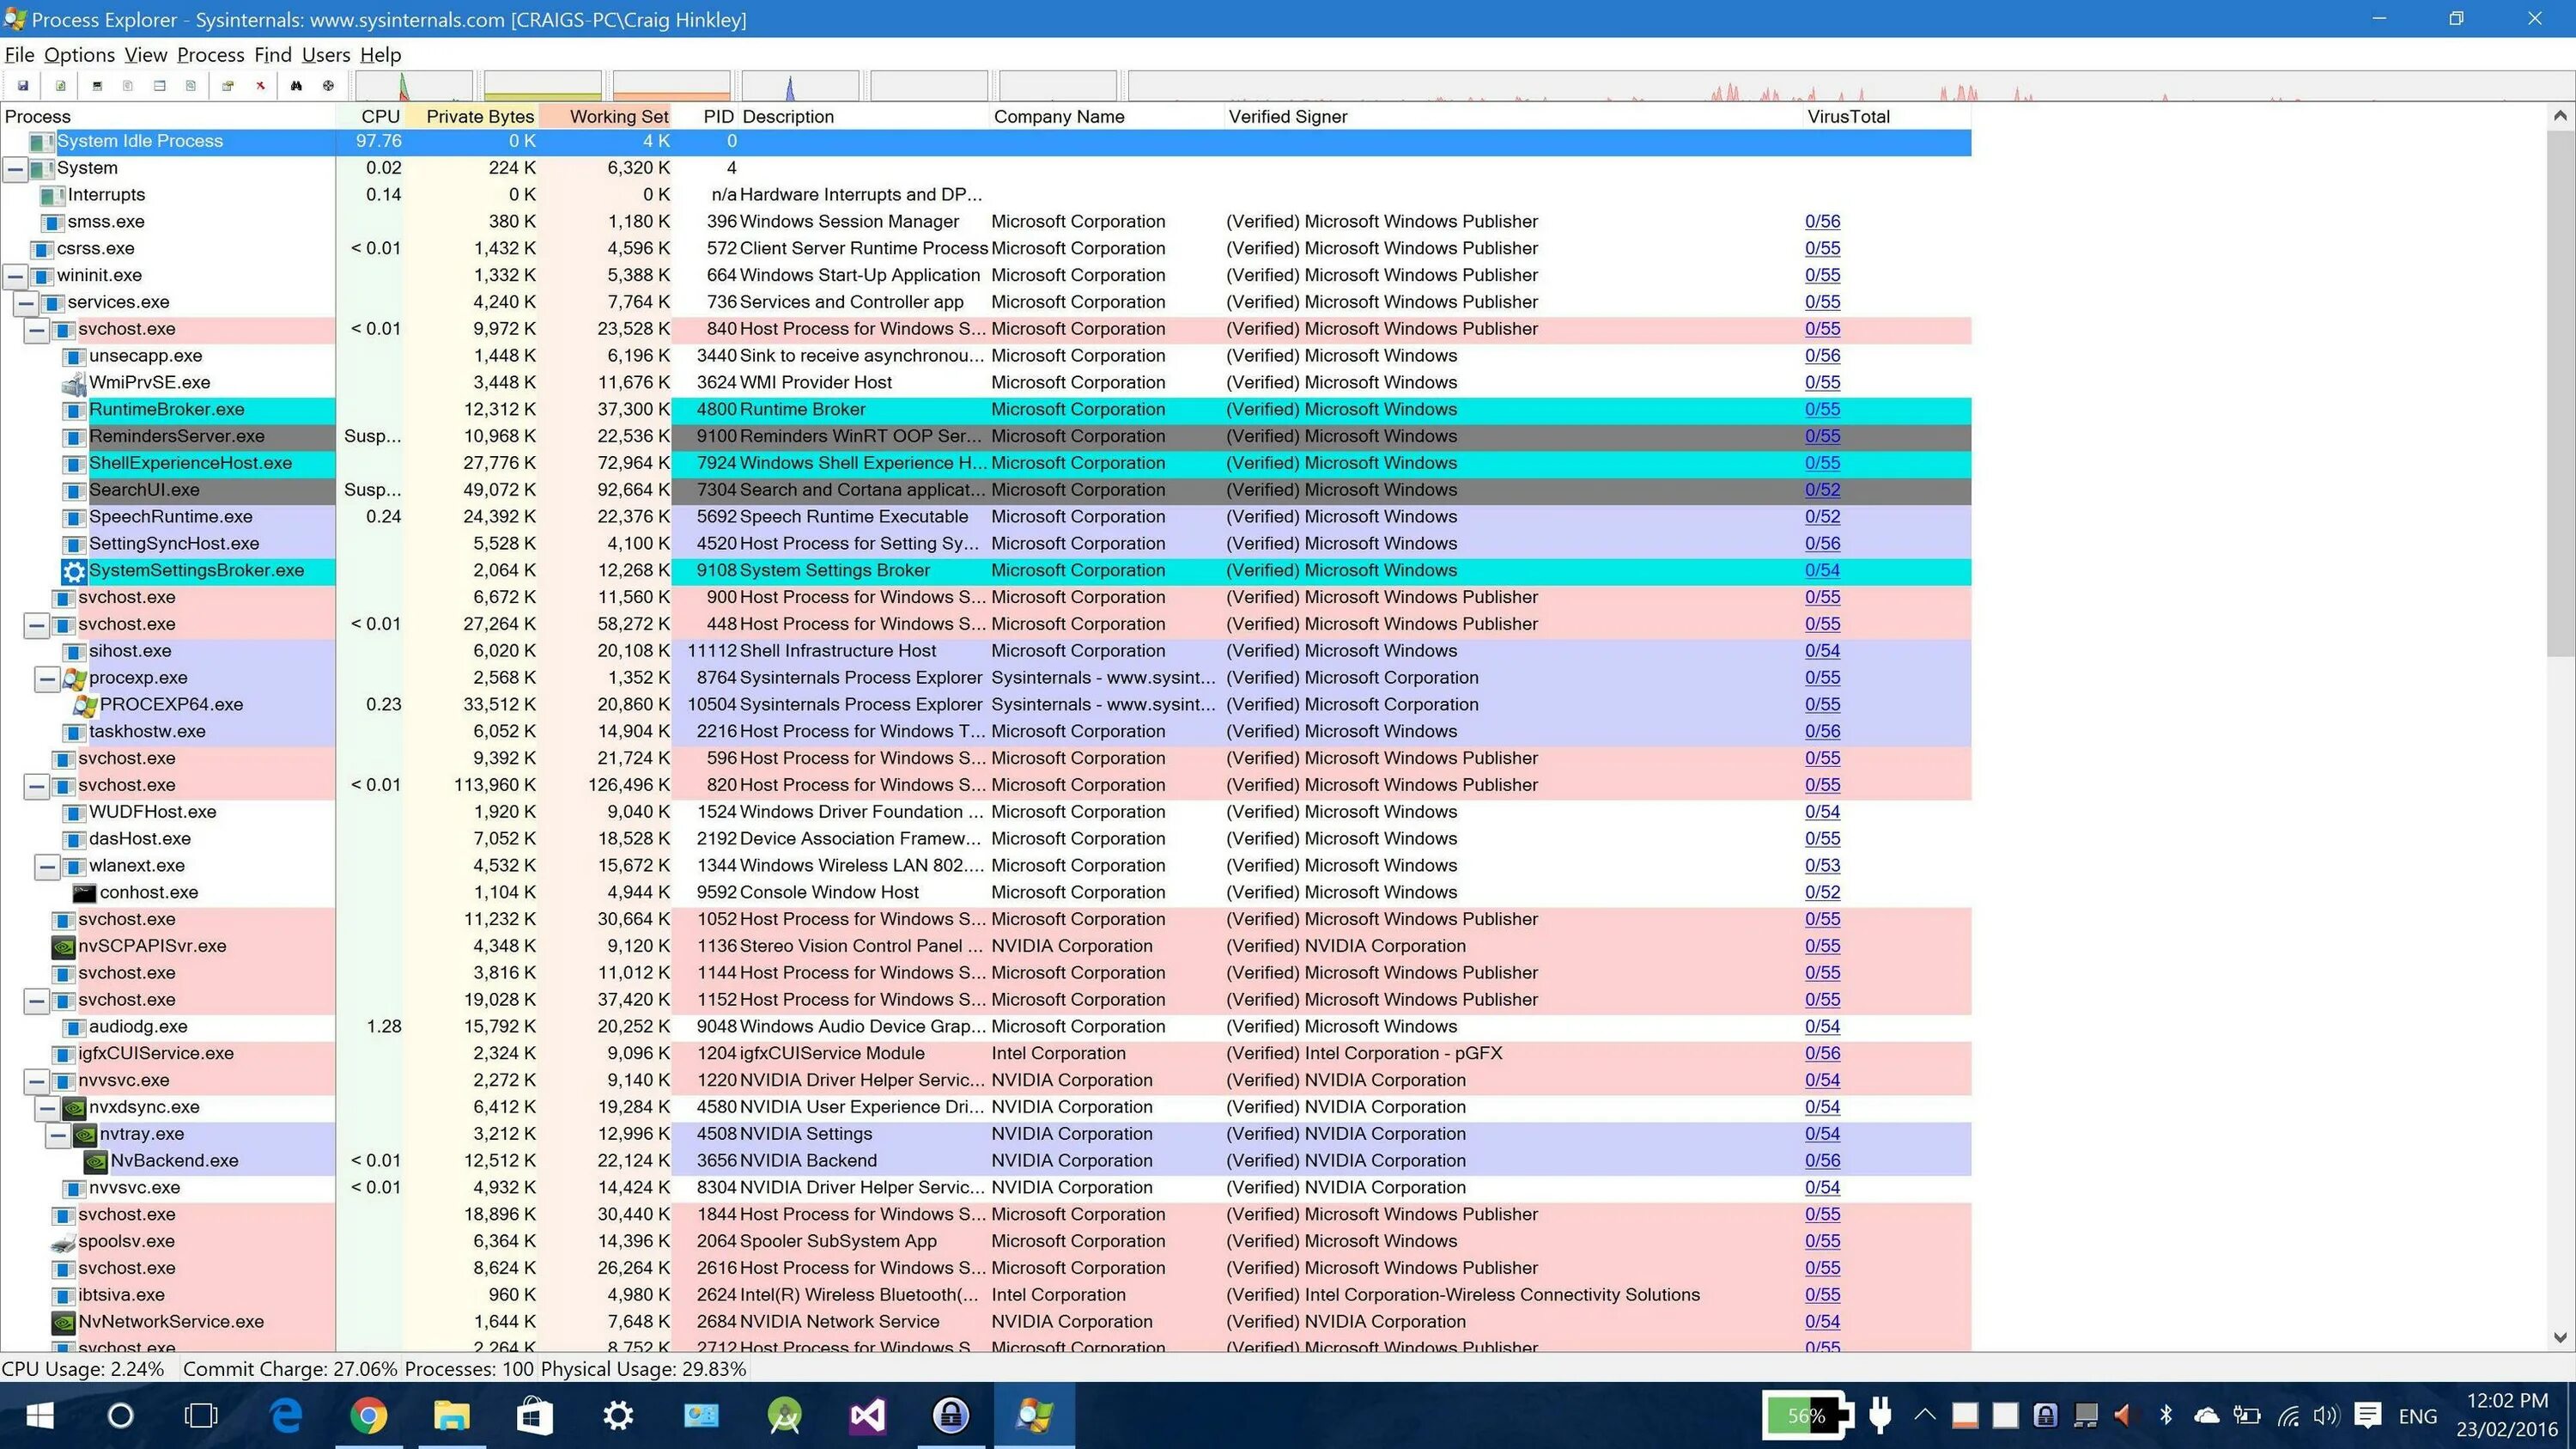This screenshot has width=2576, height=1449.
Task: Click the OneDrive cloud tray icon
Action: tap(2206, 1415)
